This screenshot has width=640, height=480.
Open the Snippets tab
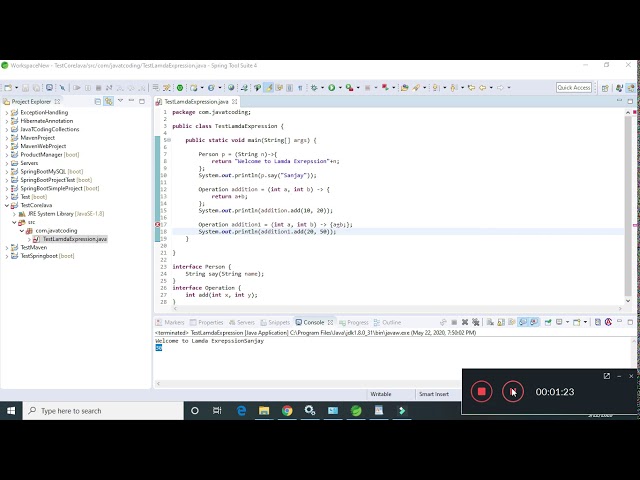point(275,322)
